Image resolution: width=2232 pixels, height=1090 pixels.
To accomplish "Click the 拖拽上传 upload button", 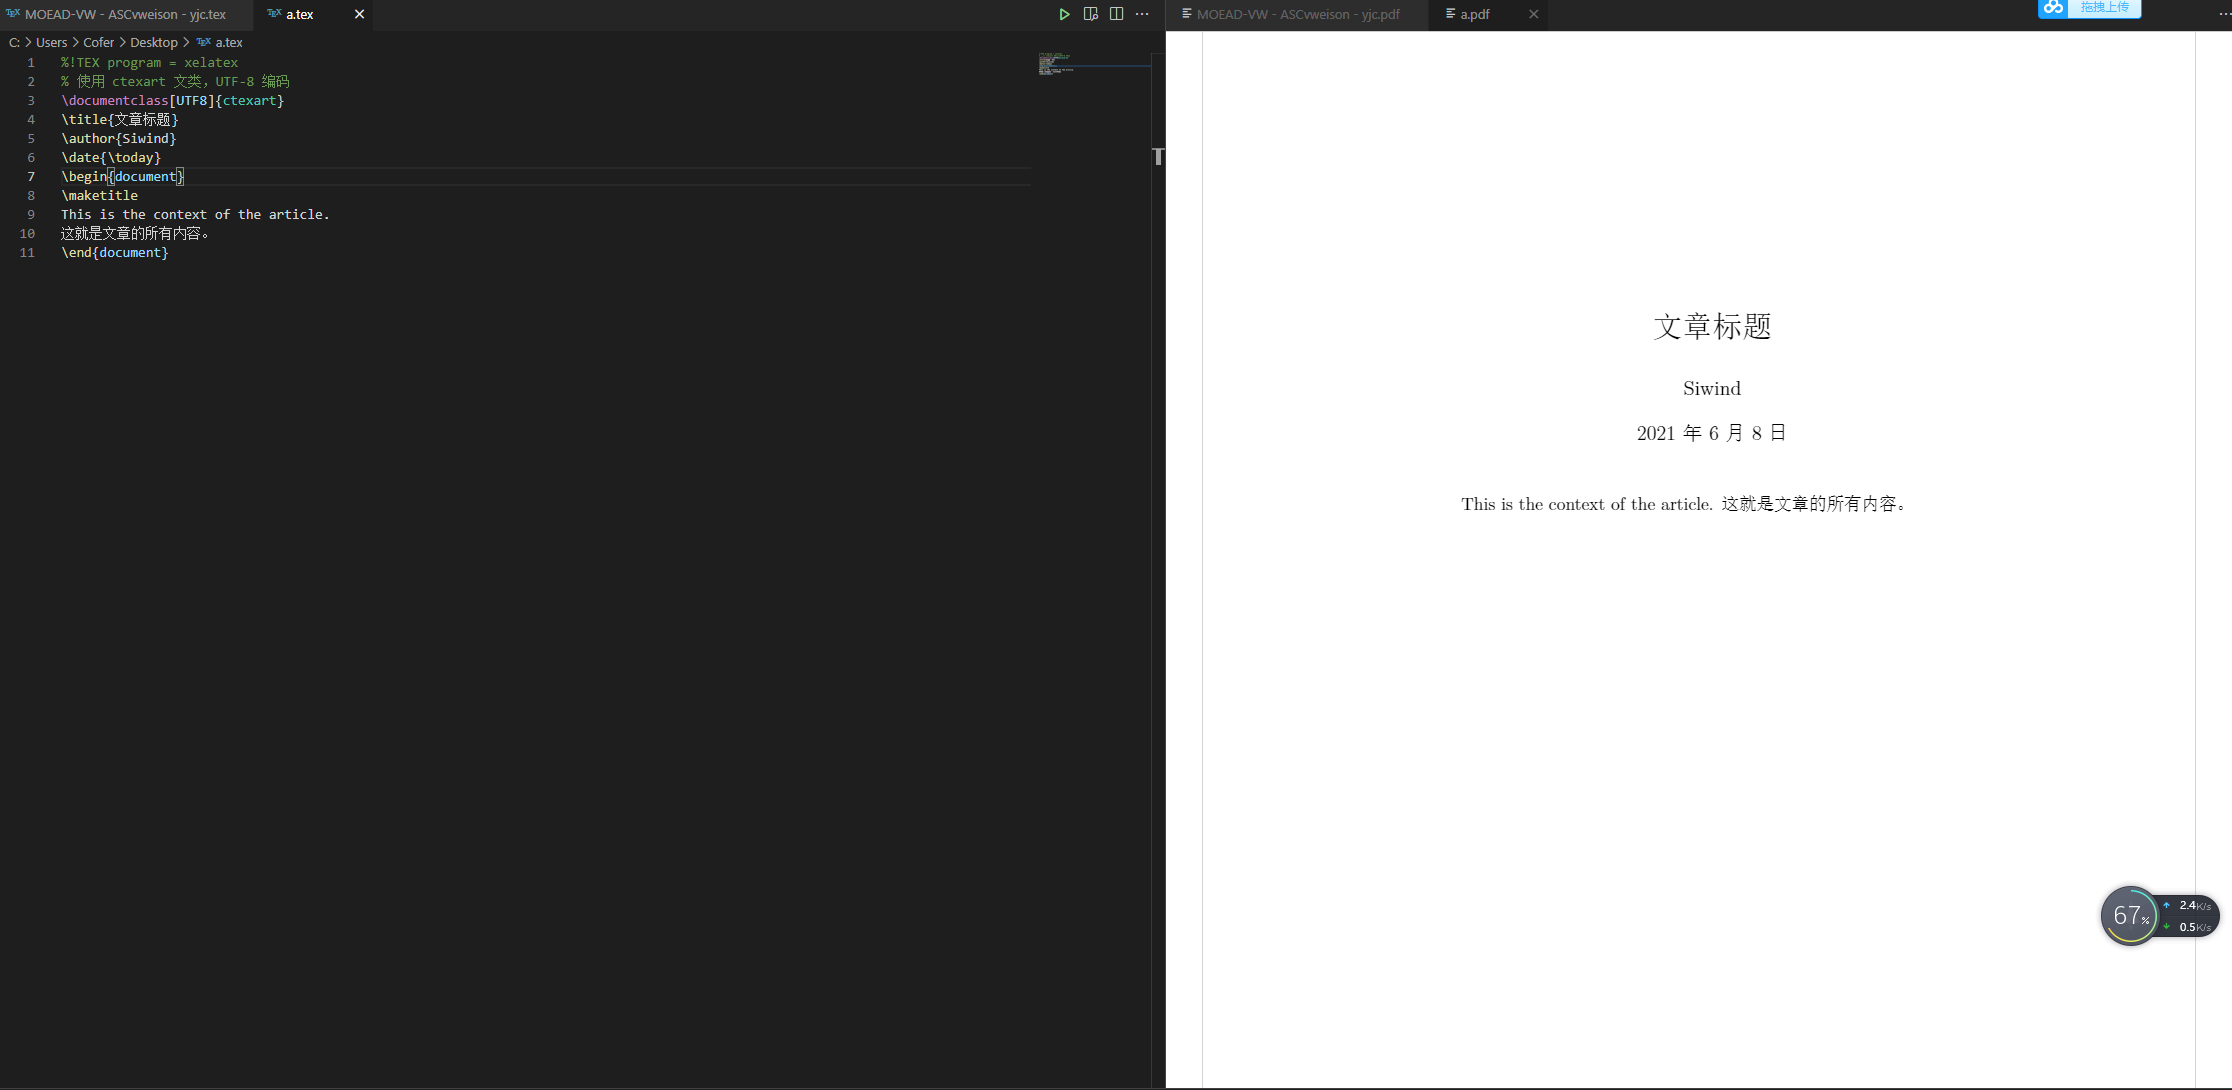I will pyautogui.click(x=2104, y=8).
